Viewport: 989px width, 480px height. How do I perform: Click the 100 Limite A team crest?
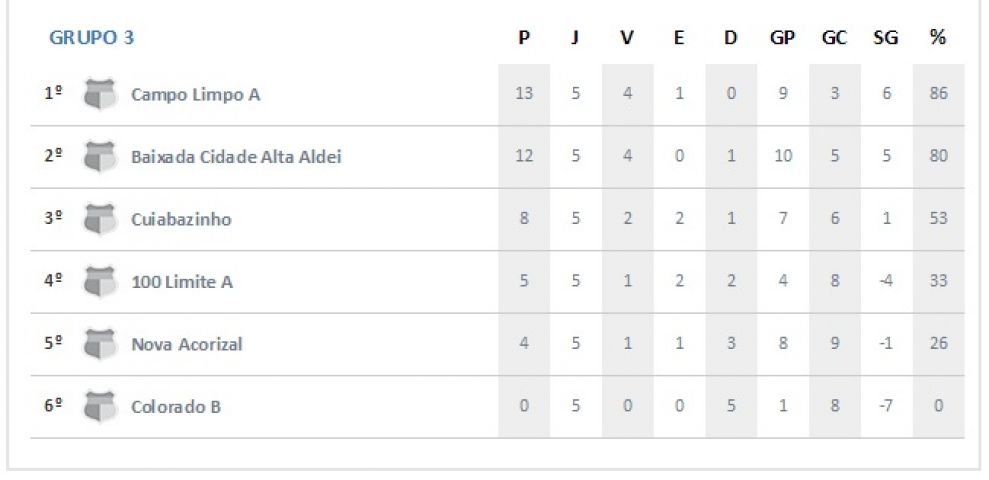[x=100, y=281]
